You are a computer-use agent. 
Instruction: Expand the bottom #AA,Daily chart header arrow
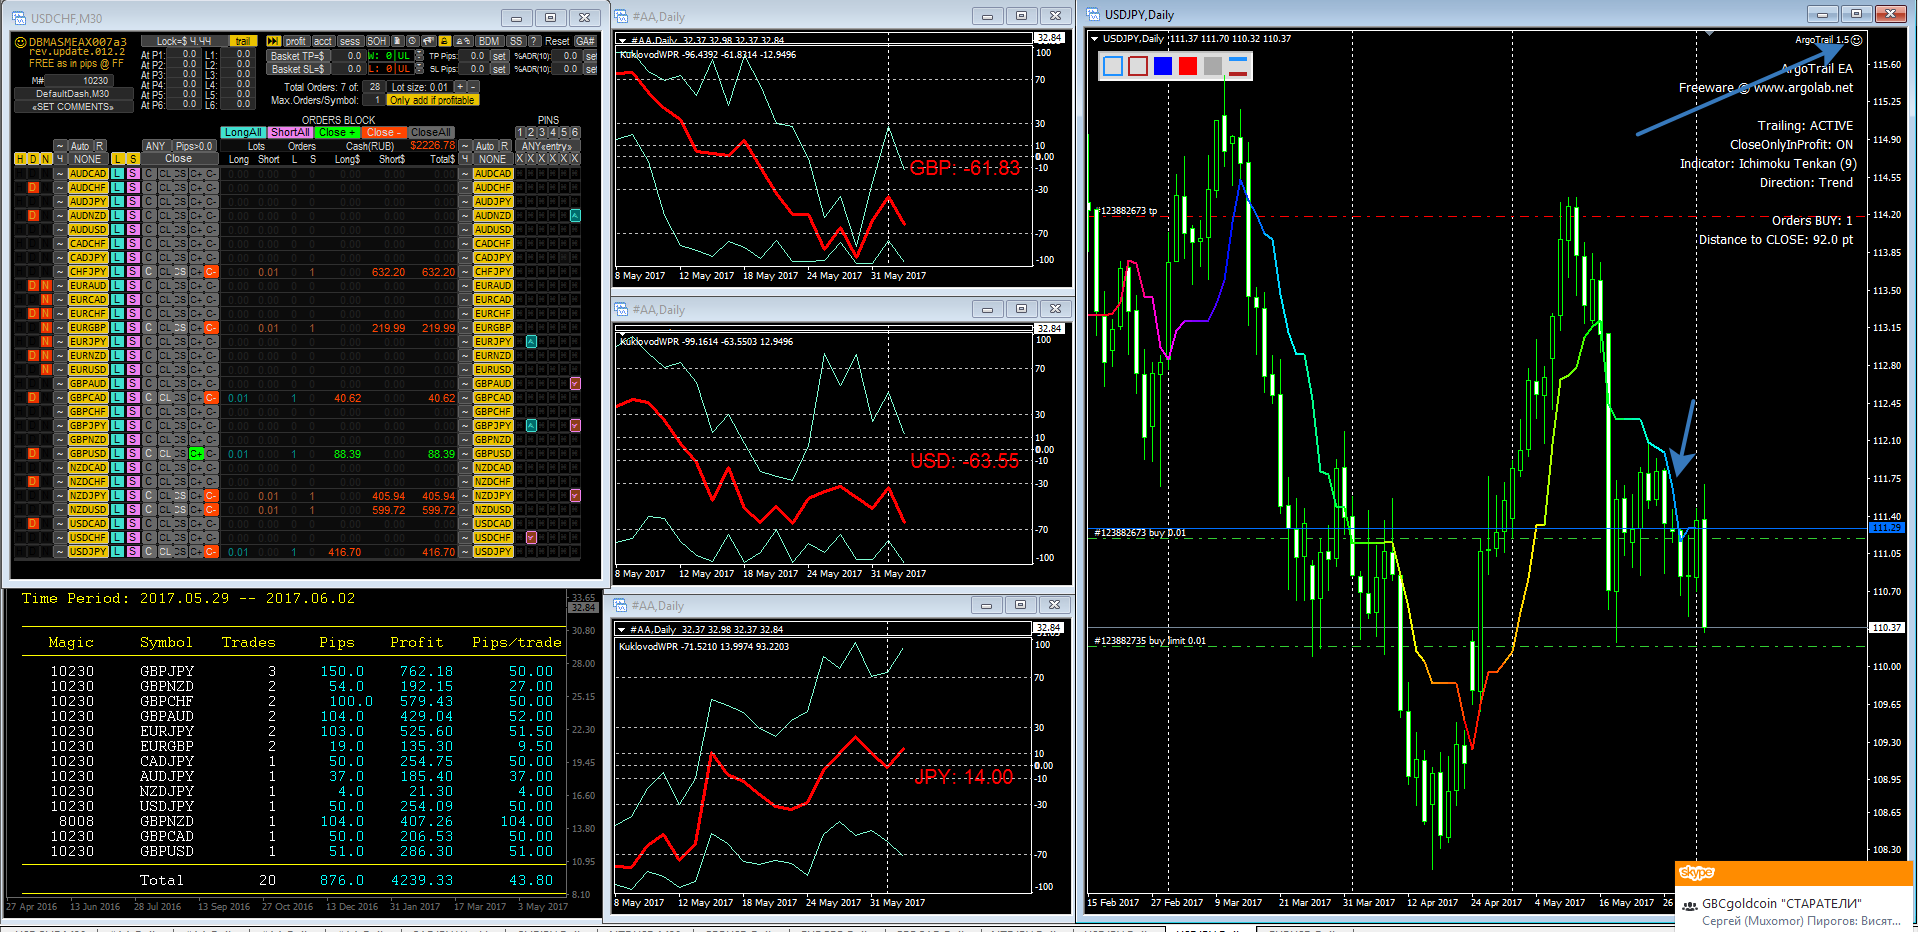[x=621, y=629]
